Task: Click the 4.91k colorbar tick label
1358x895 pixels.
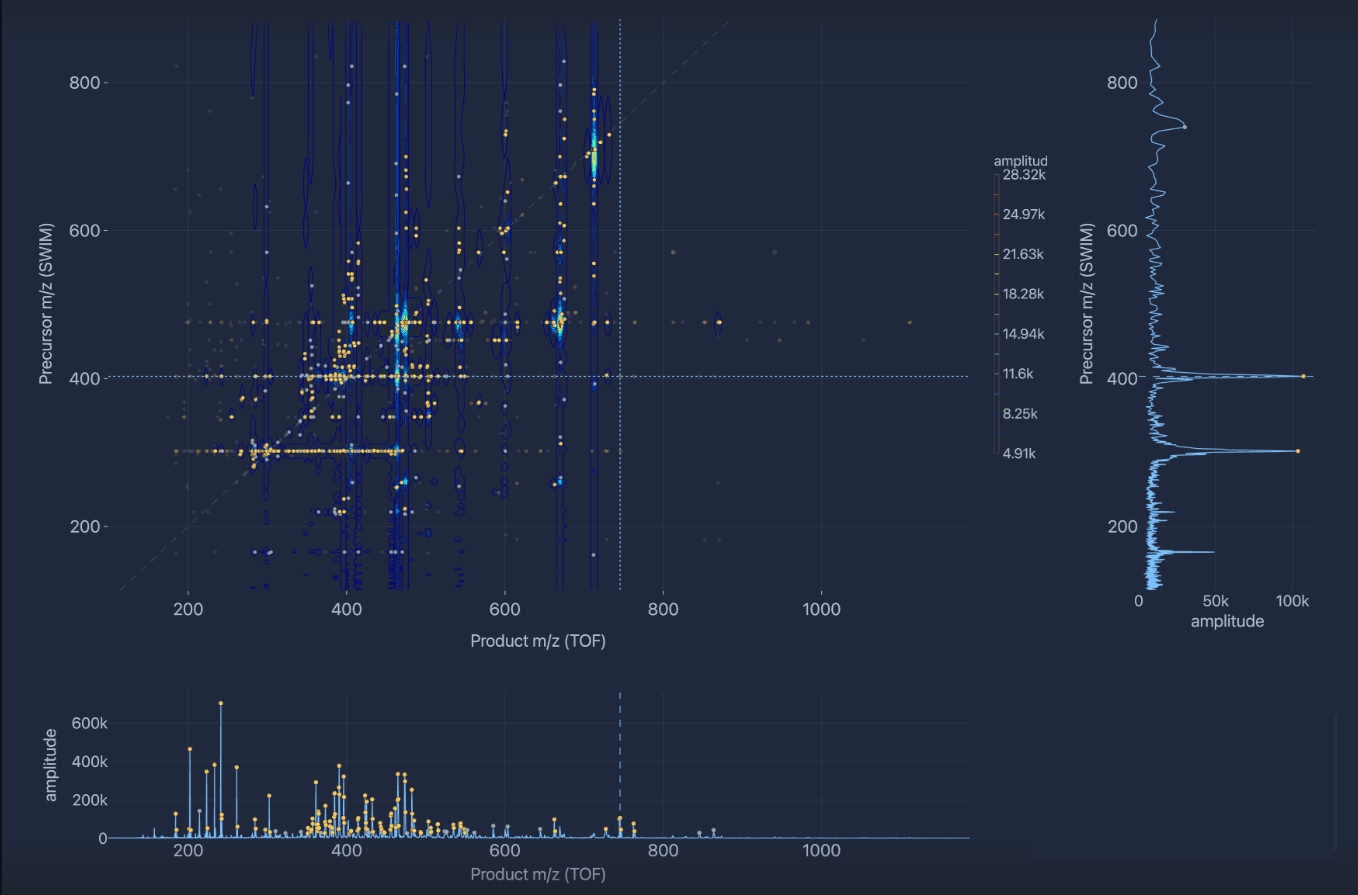Action: [x=1021, y=454]
